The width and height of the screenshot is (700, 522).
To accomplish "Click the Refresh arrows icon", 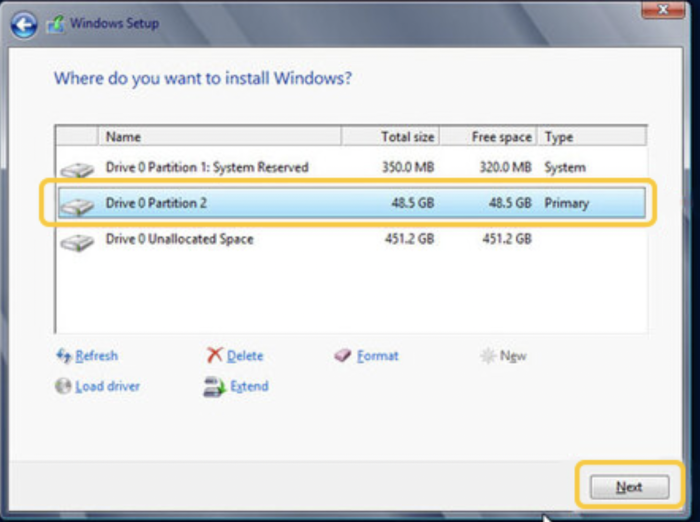I will click(64, 356).
